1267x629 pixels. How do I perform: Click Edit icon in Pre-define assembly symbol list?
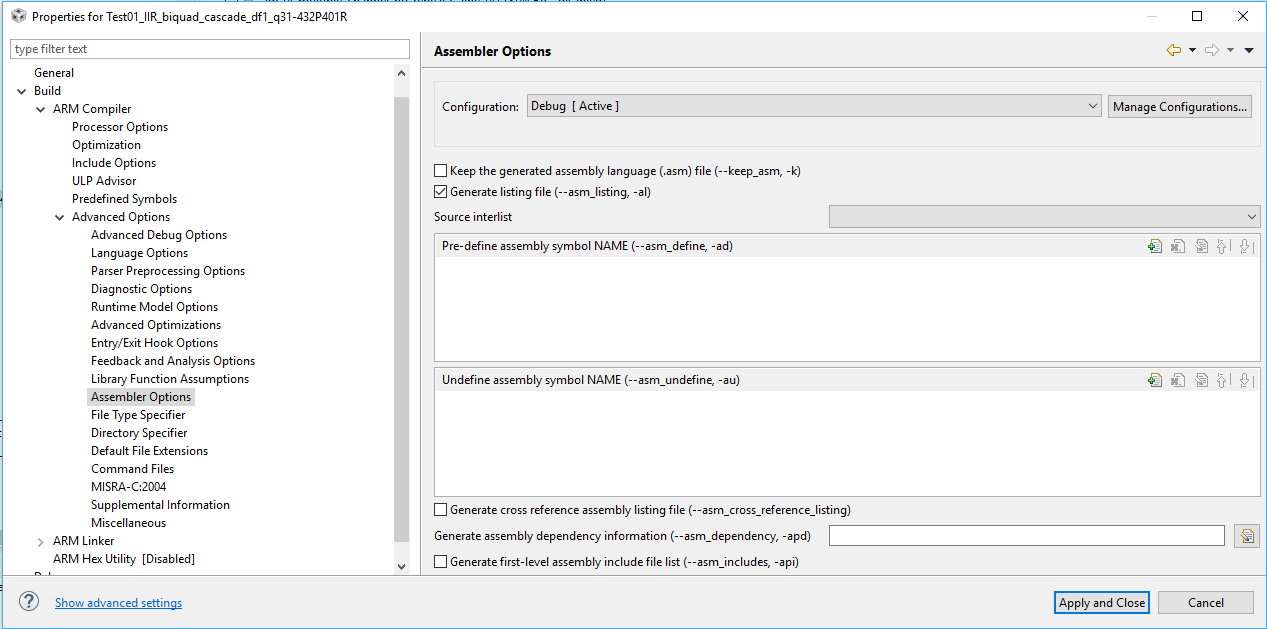point(1201,246)
